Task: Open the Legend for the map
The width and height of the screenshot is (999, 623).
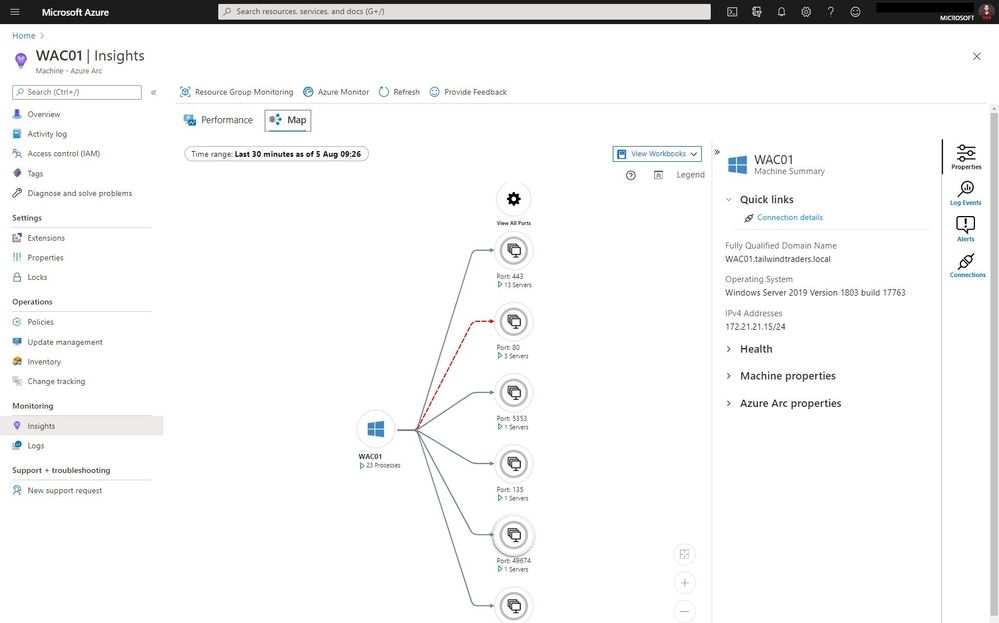Action: (x=690, y=175)
